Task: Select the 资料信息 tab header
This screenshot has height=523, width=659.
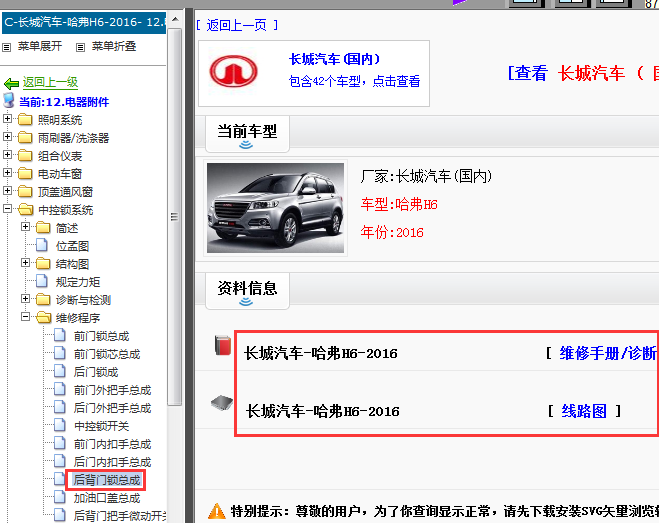Action: coord(247,291)
